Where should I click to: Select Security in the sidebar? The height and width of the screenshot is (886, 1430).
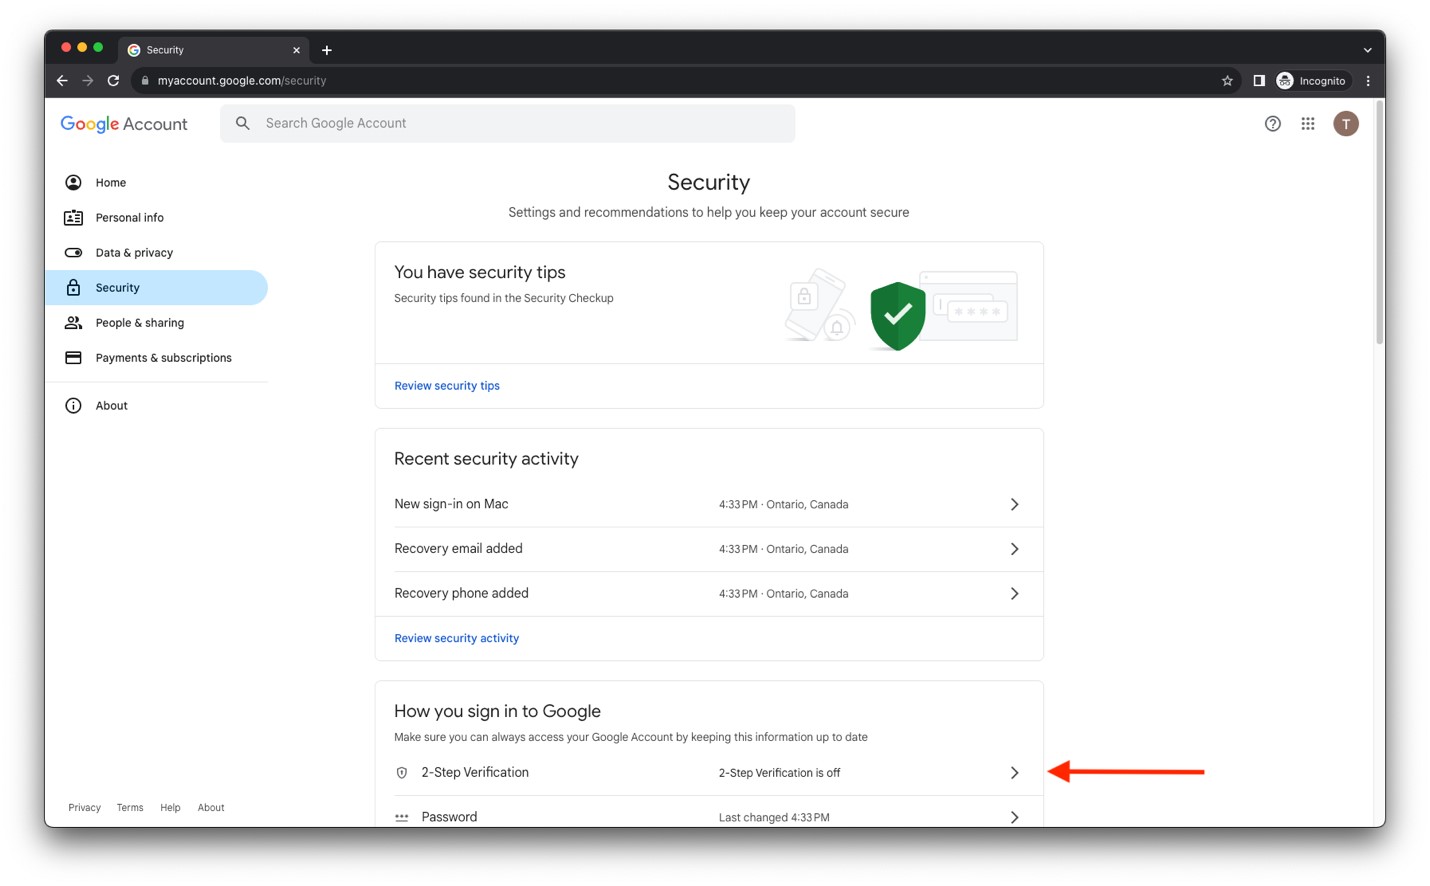coord(156,288)
